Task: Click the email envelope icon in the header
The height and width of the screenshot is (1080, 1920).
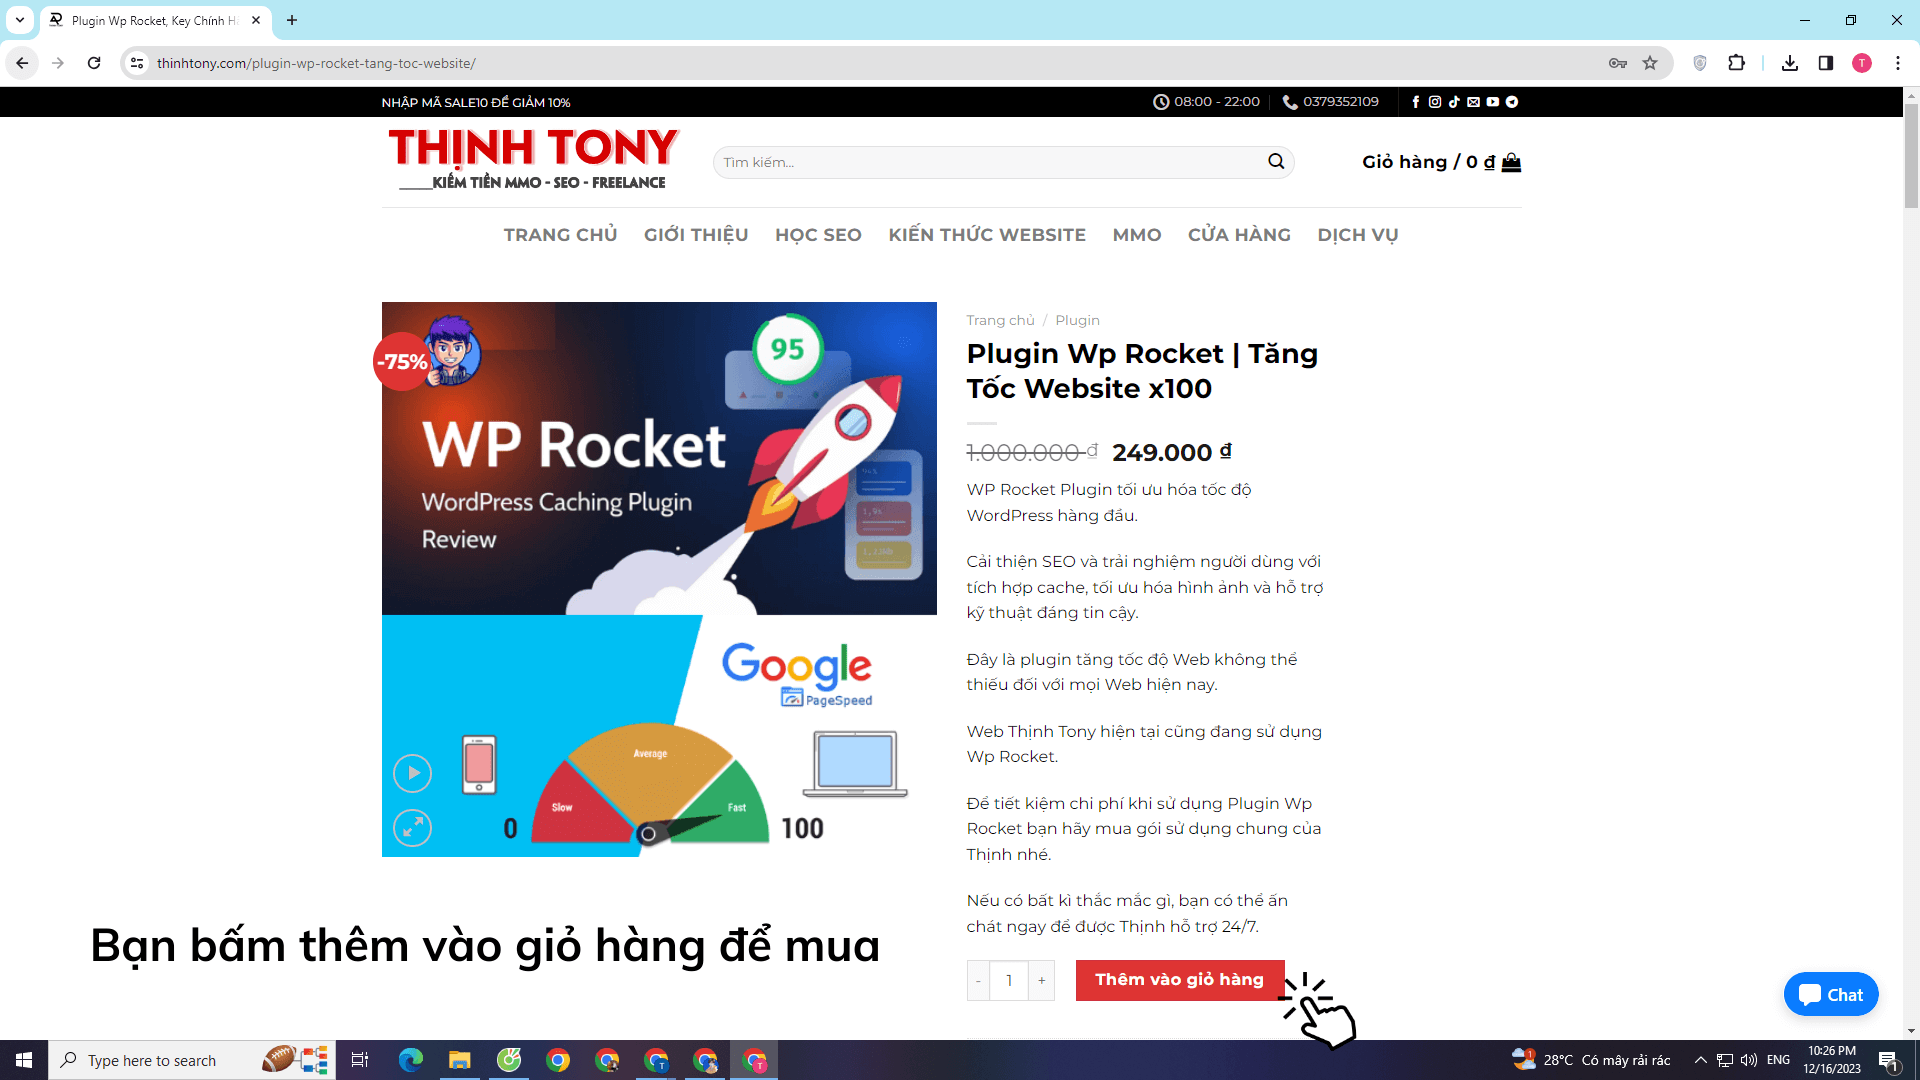Action: [x=1473, y=101]
